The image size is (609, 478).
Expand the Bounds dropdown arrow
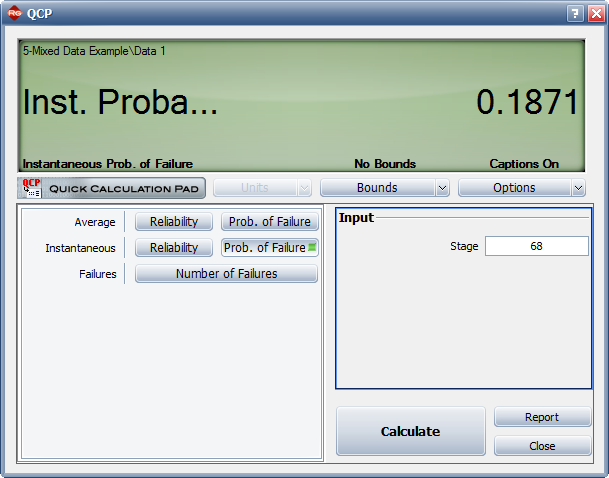(x=442, y=188)
